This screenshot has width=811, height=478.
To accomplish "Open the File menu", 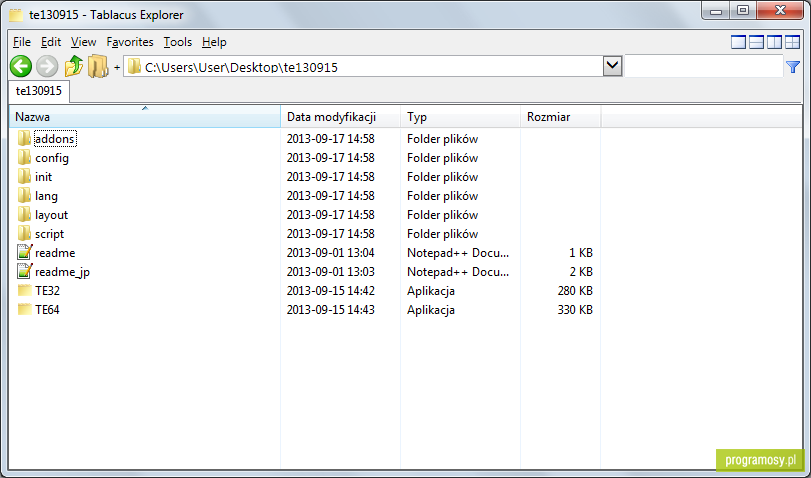I will [x=22, y=42].
